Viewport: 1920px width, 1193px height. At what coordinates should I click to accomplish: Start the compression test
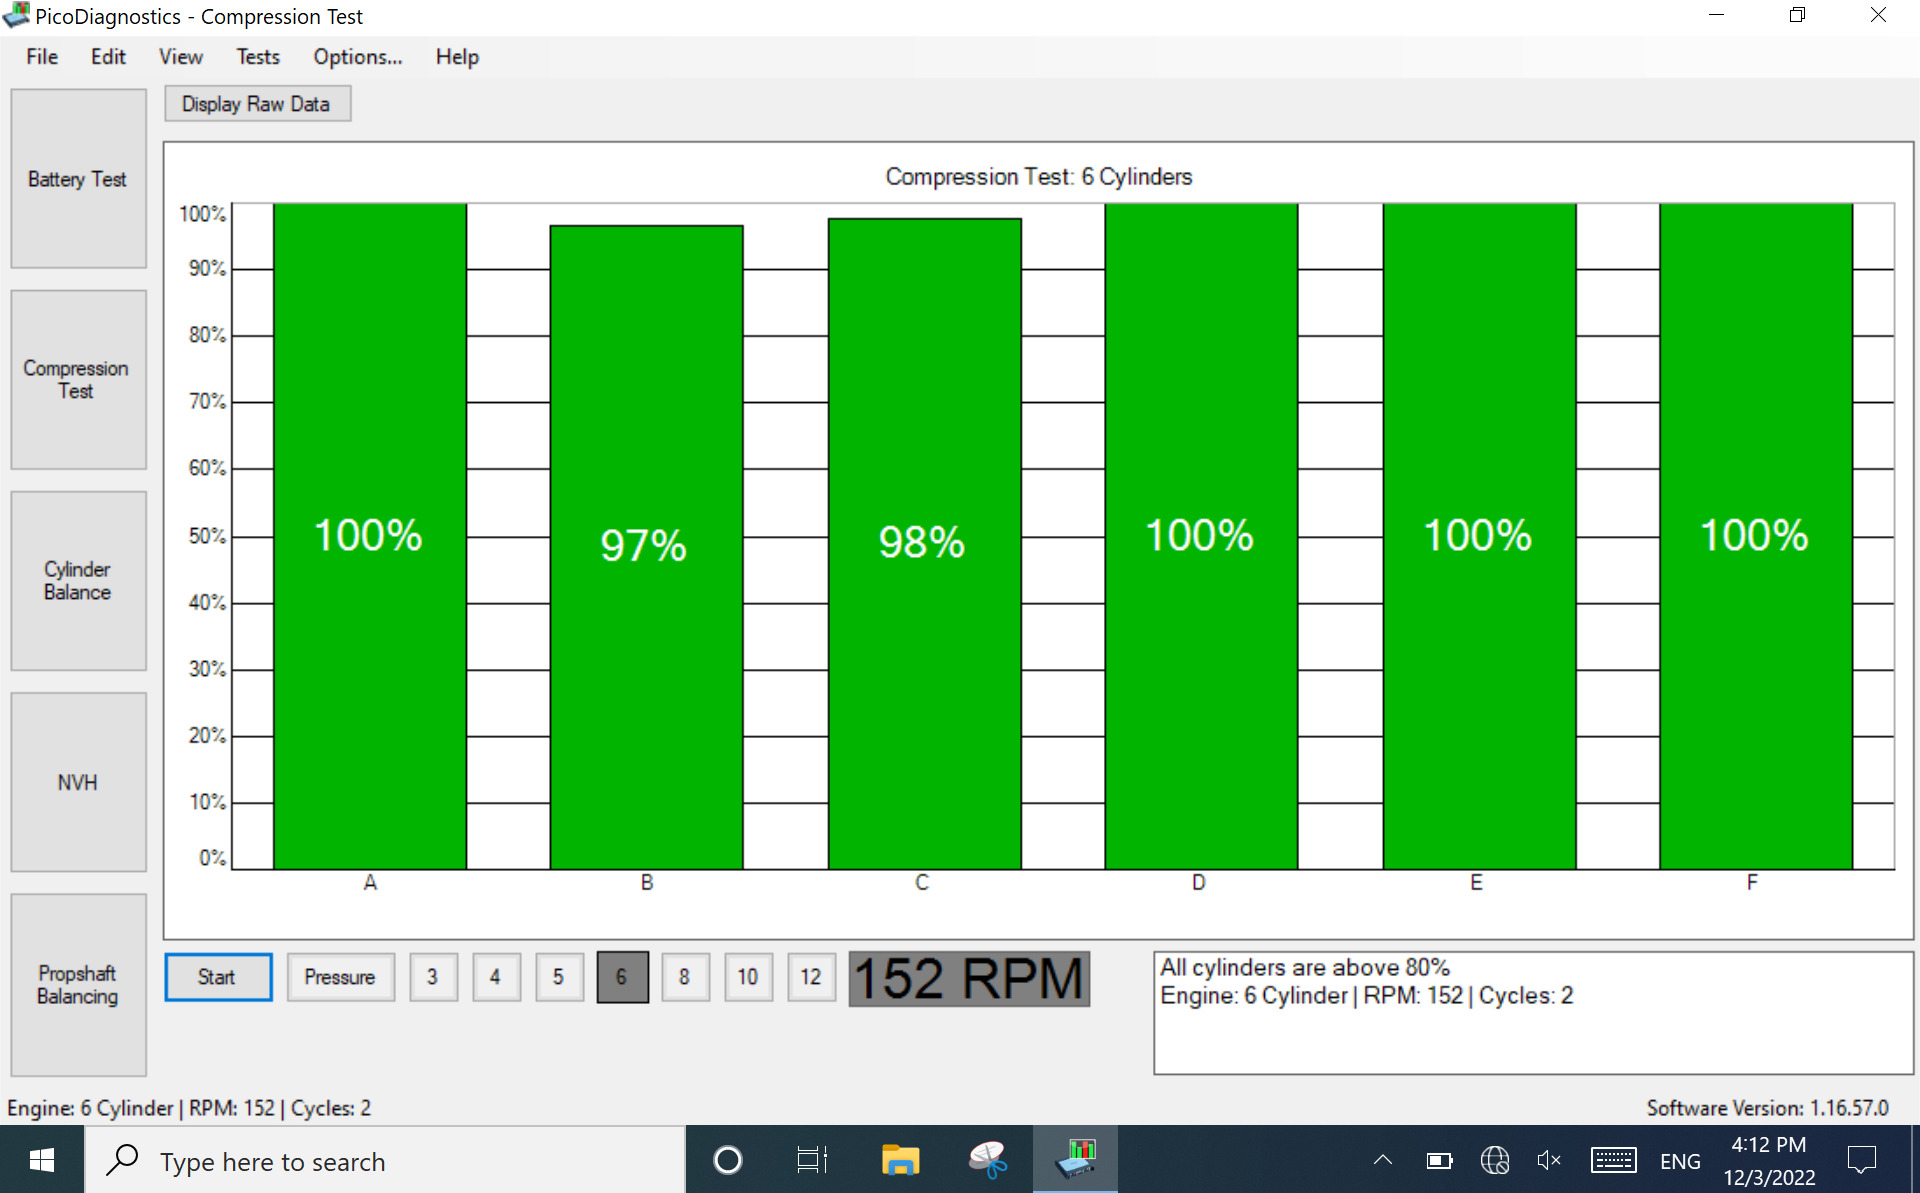click(218, 977)
